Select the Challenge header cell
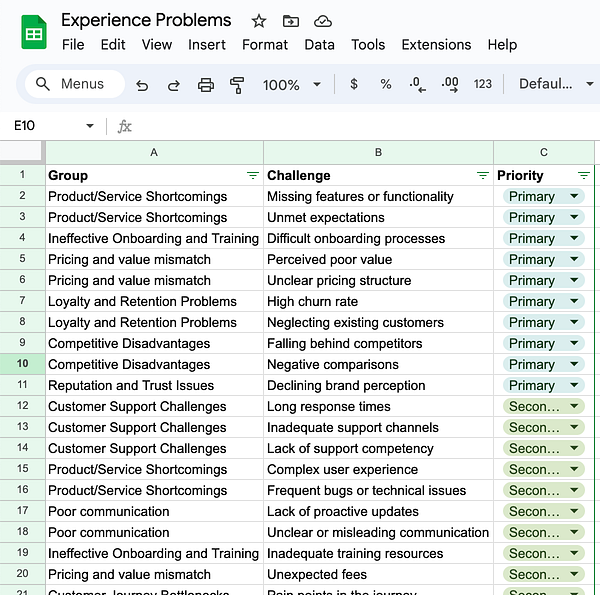 pos(378,176)
